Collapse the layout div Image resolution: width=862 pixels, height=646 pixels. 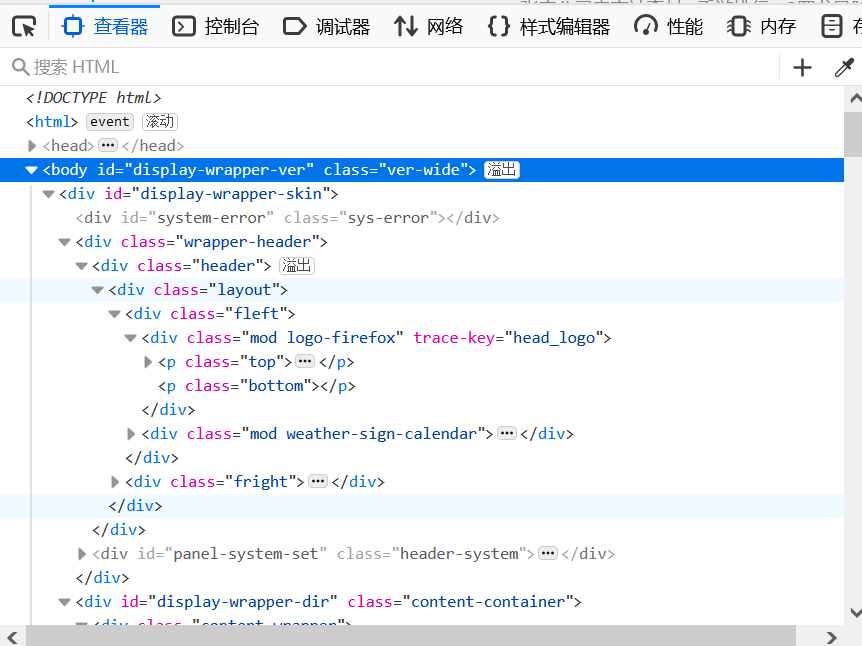[98, 290]
